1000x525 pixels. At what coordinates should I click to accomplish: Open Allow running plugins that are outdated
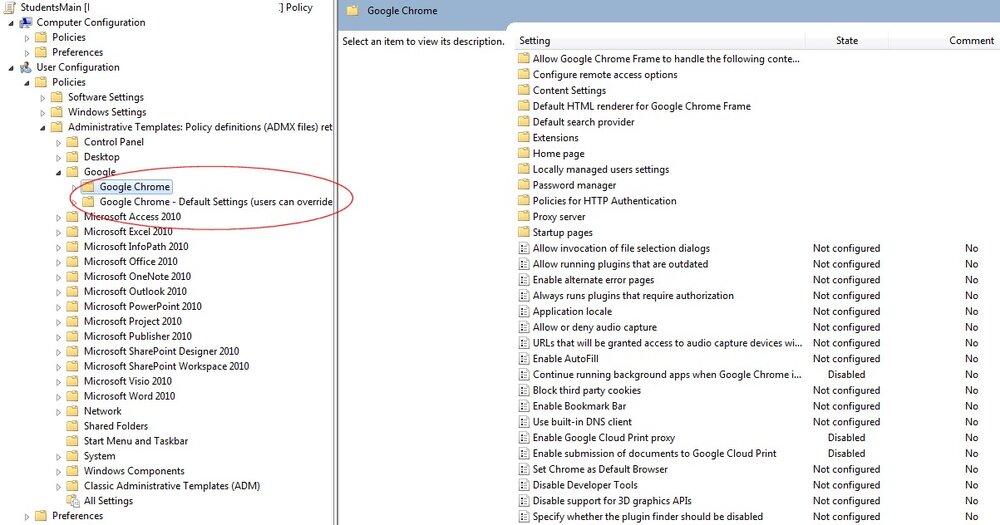(x=620, y=263)
